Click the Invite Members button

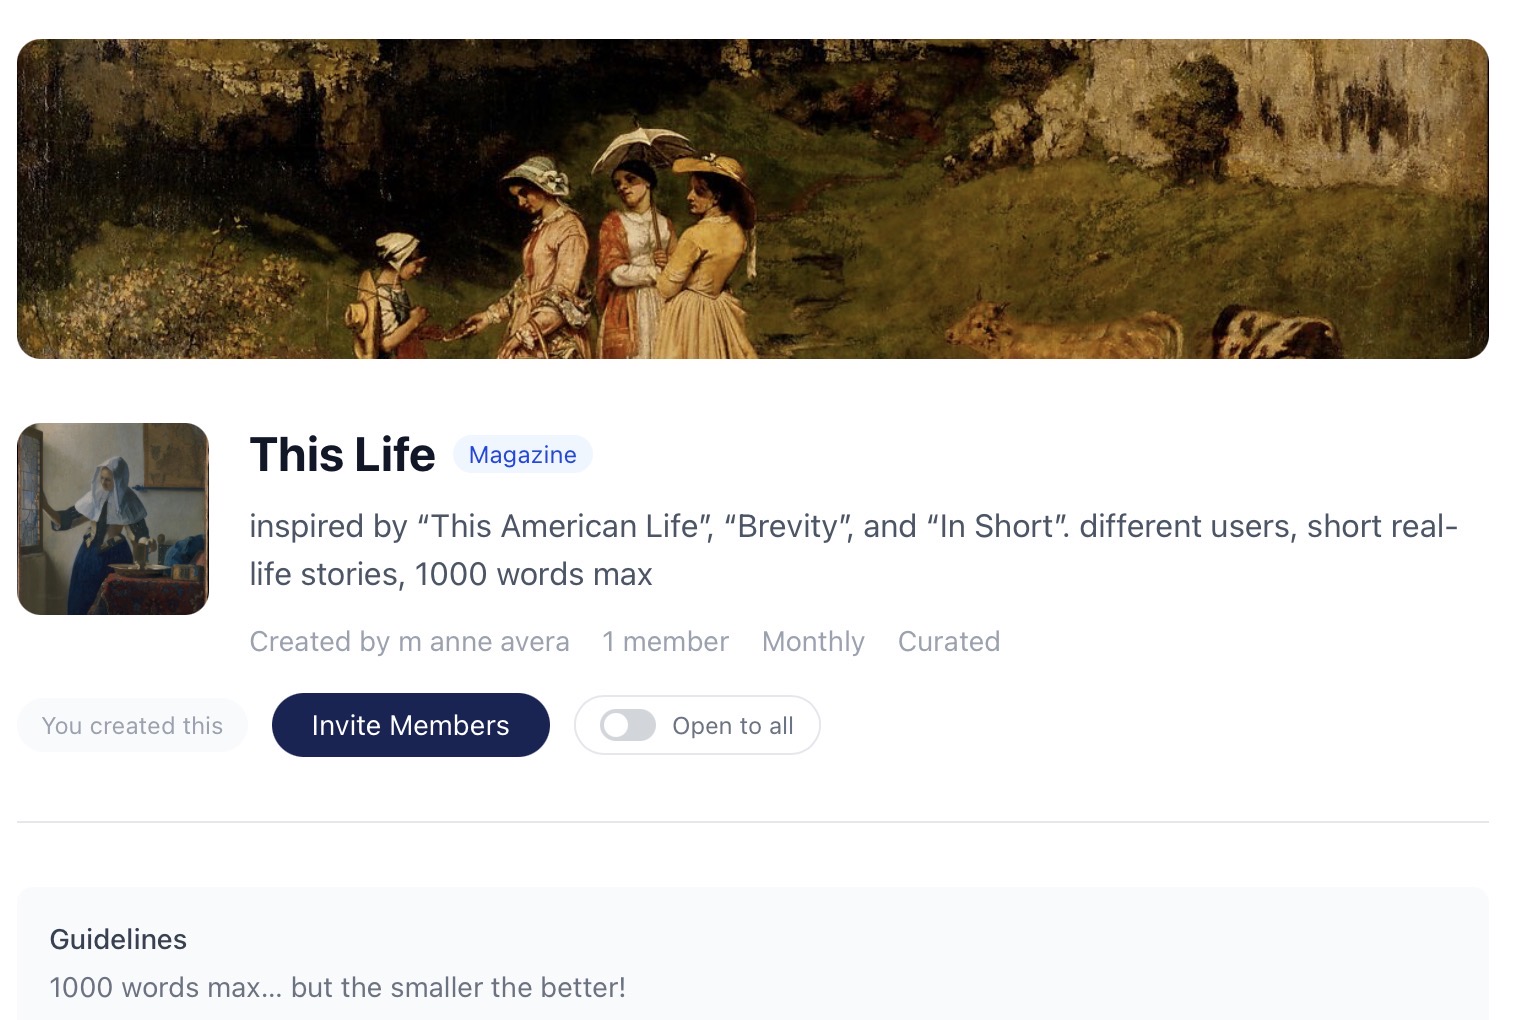click(410, 725)
